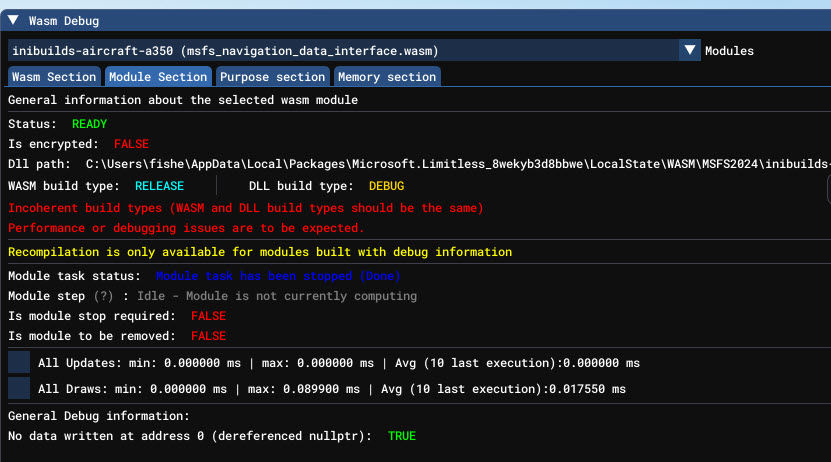Click the inibuilds-aircraft-a350 module combo box

pyautogui.click(x=342, y=50)
